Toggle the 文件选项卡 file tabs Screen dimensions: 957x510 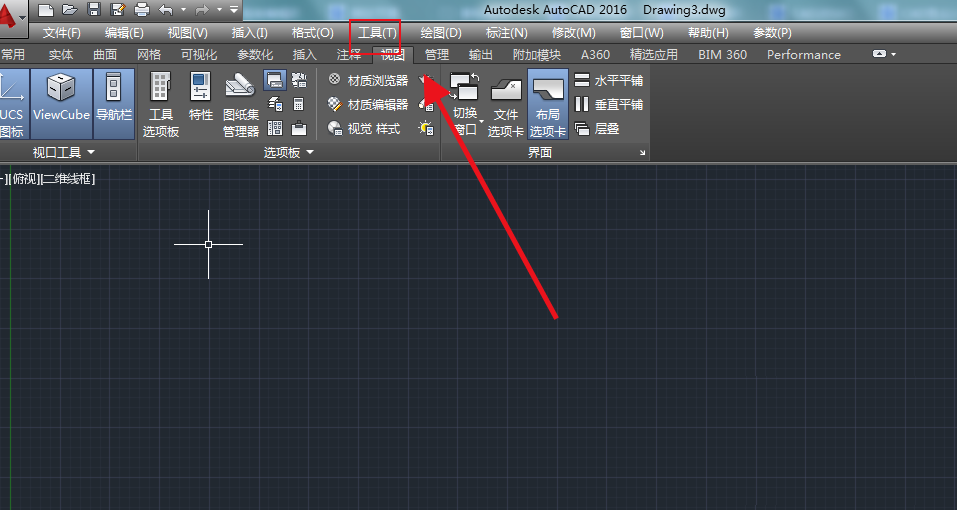505,104
